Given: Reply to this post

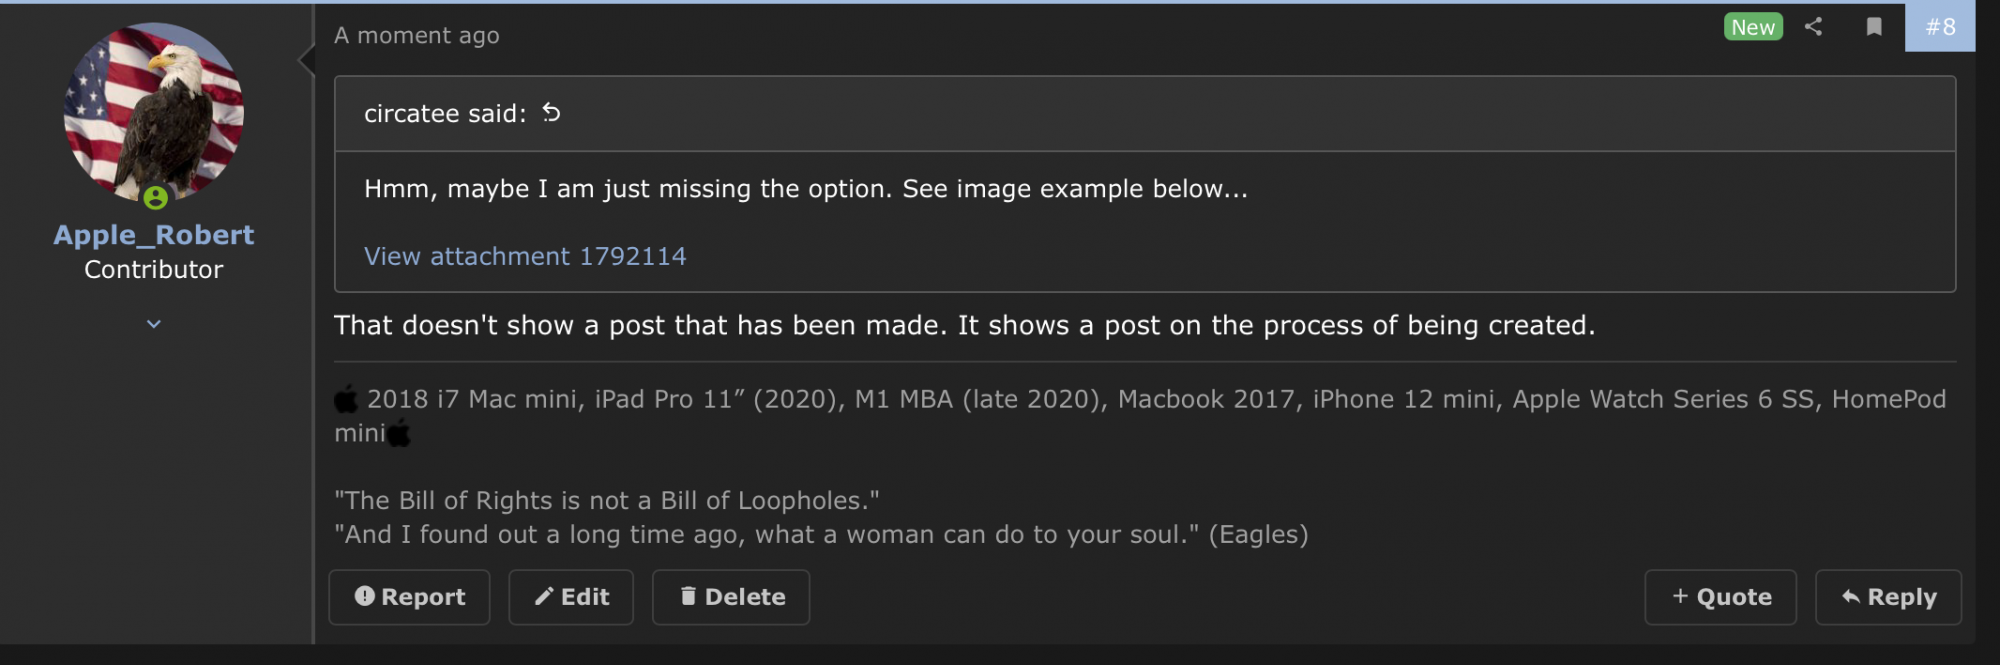Looking at the screenshot, I should (x=1888, y=597).
